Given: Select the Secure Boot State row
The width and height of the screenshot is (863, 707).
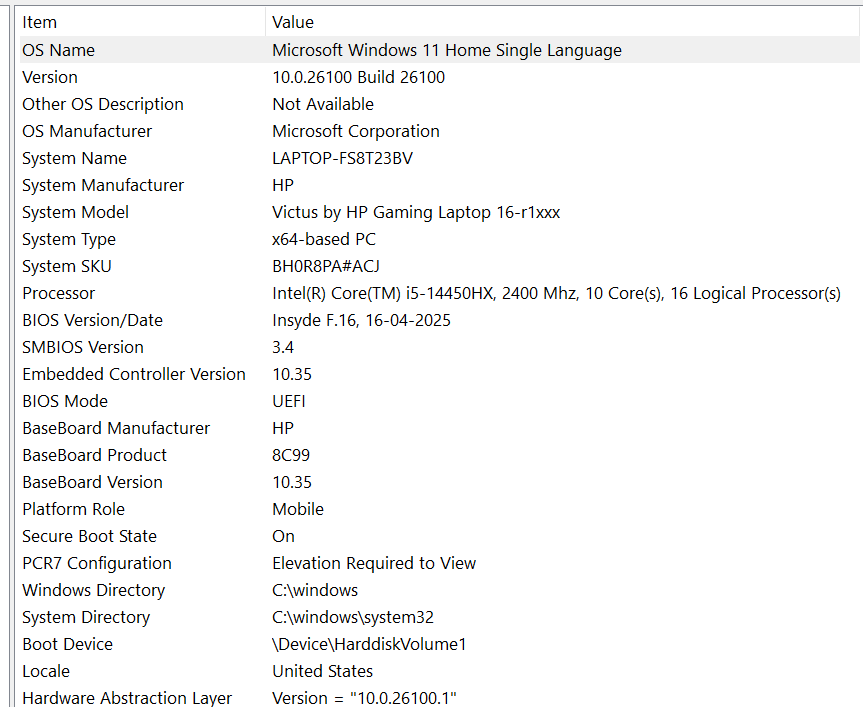Looking at the screenshot, I should [89, 536].
